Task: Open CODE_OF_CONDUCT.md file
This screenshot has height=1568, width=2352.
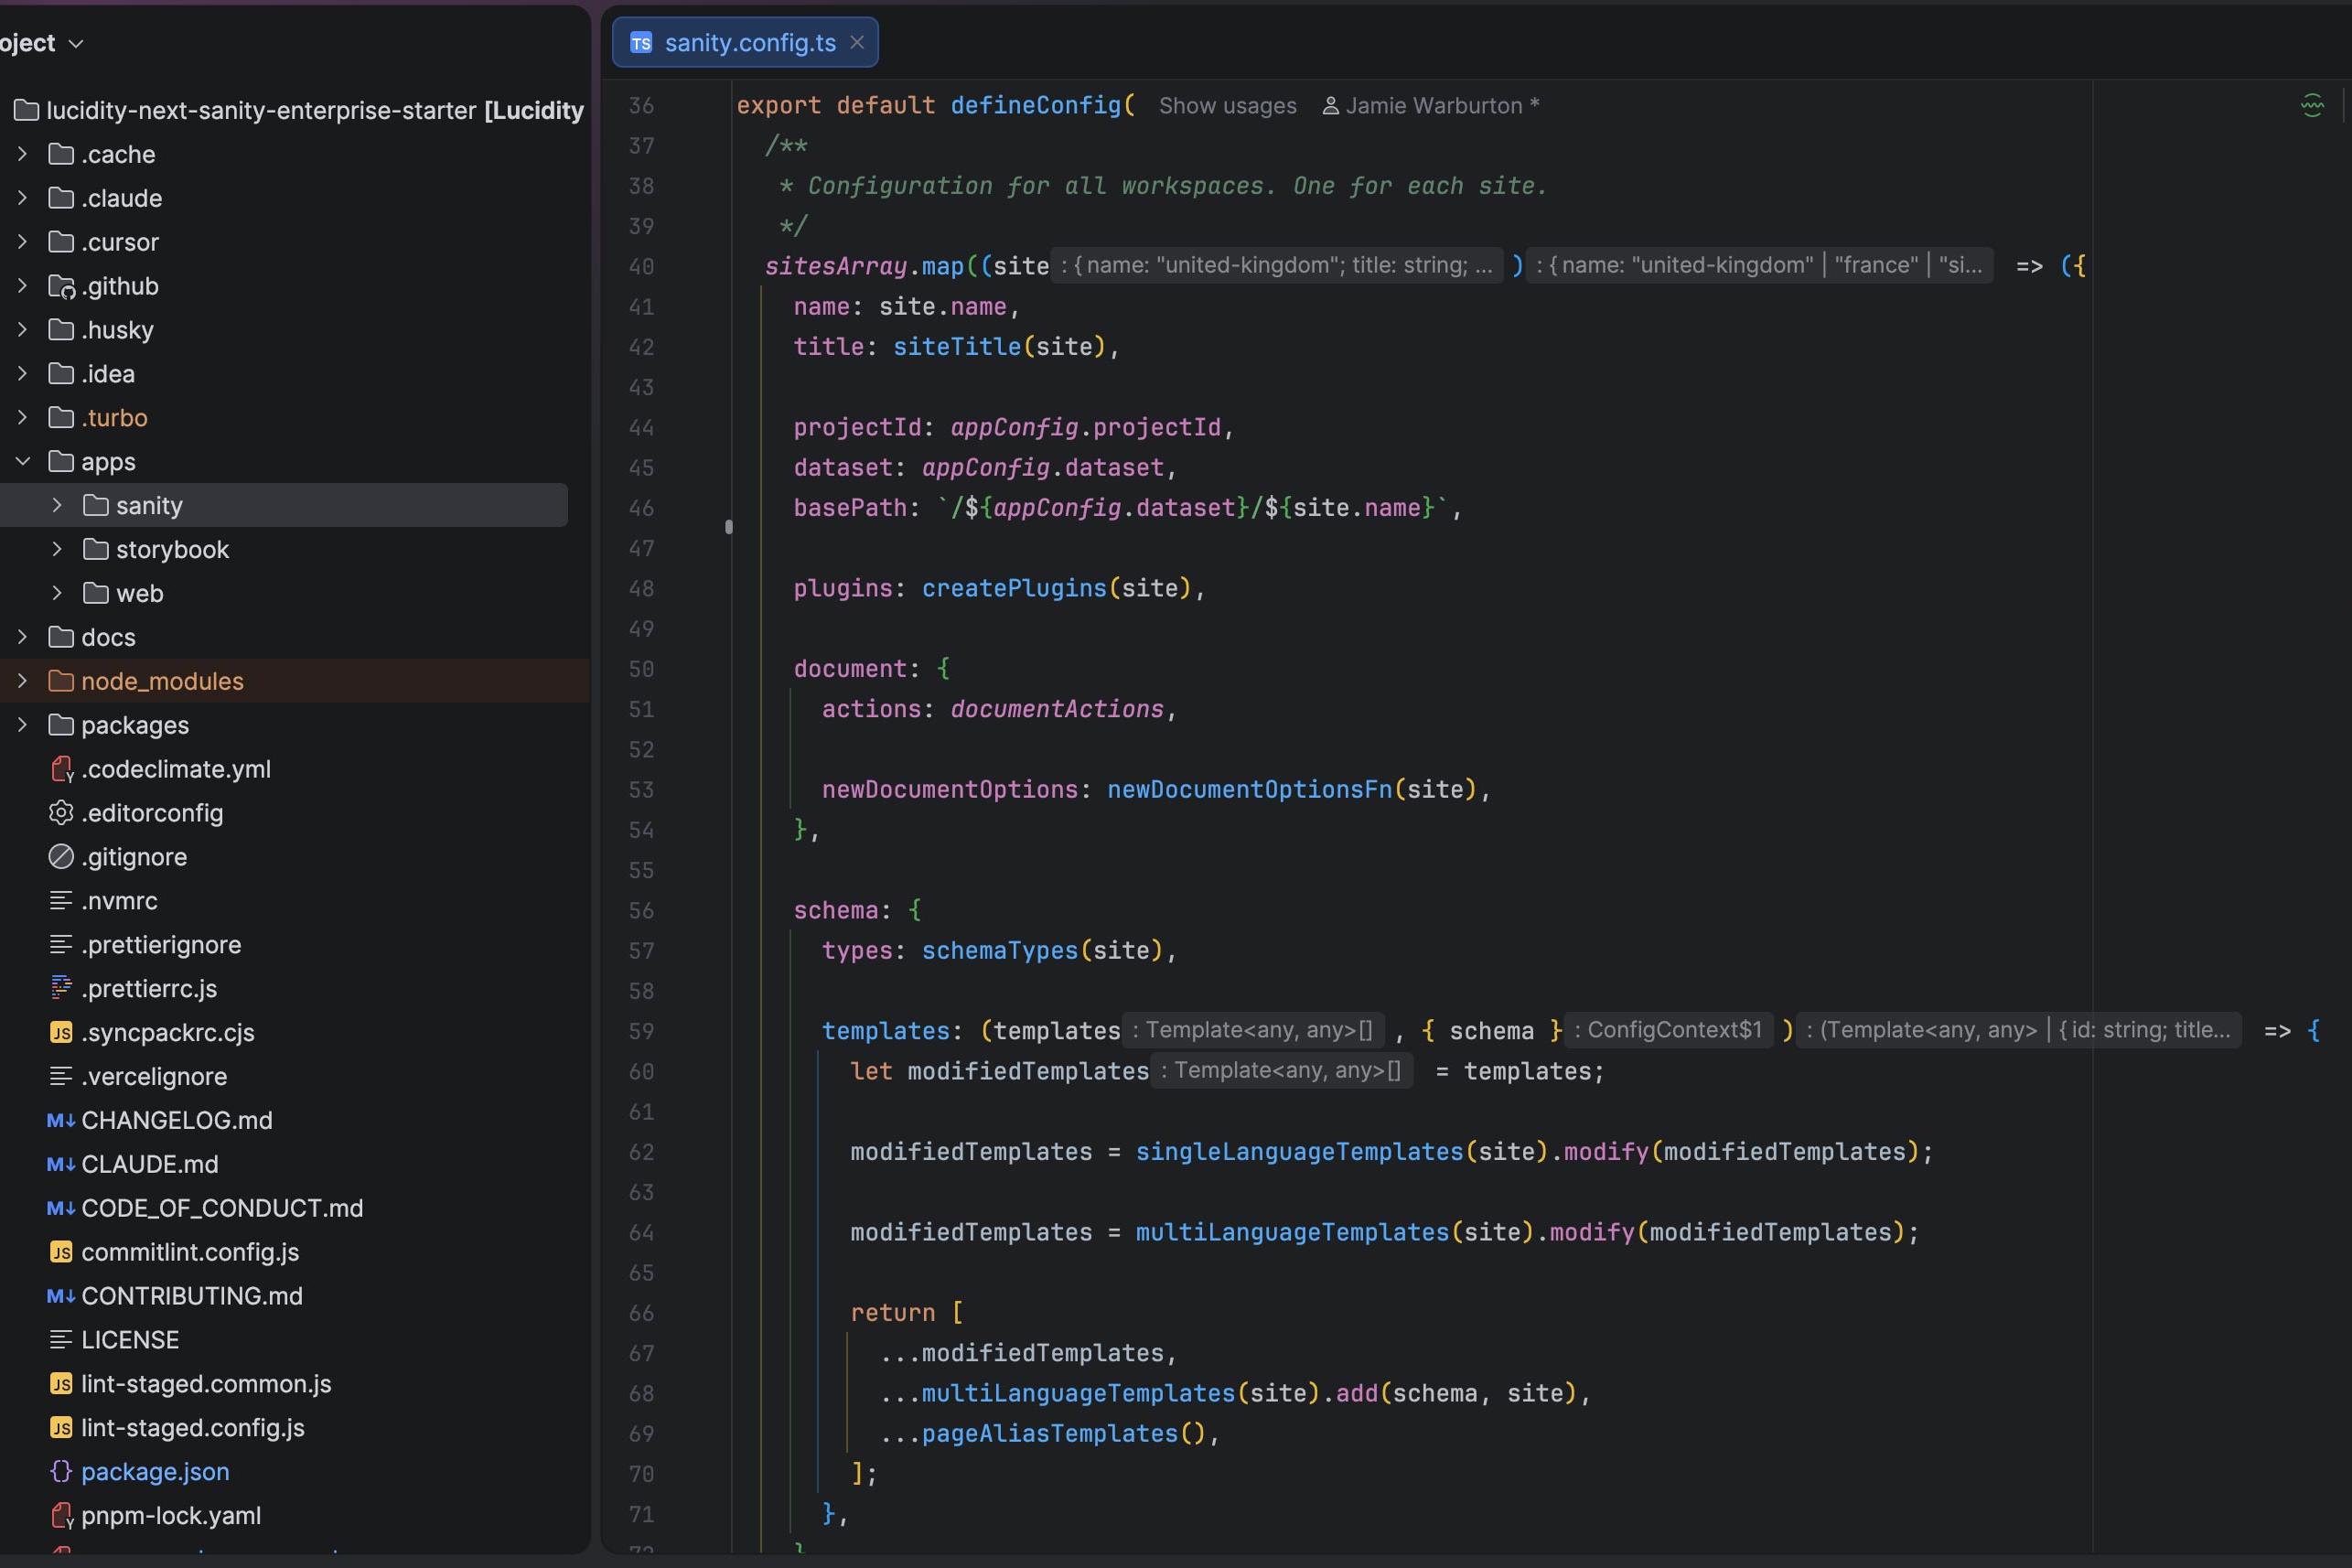Action: tap(222, 1208)
